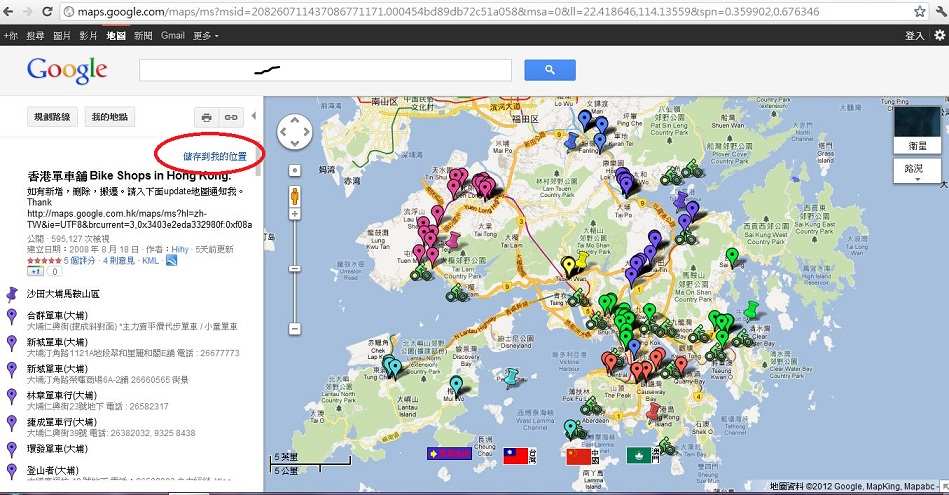Collapse the left side panel arrow
949x495 pixels.
pos(253,117)
